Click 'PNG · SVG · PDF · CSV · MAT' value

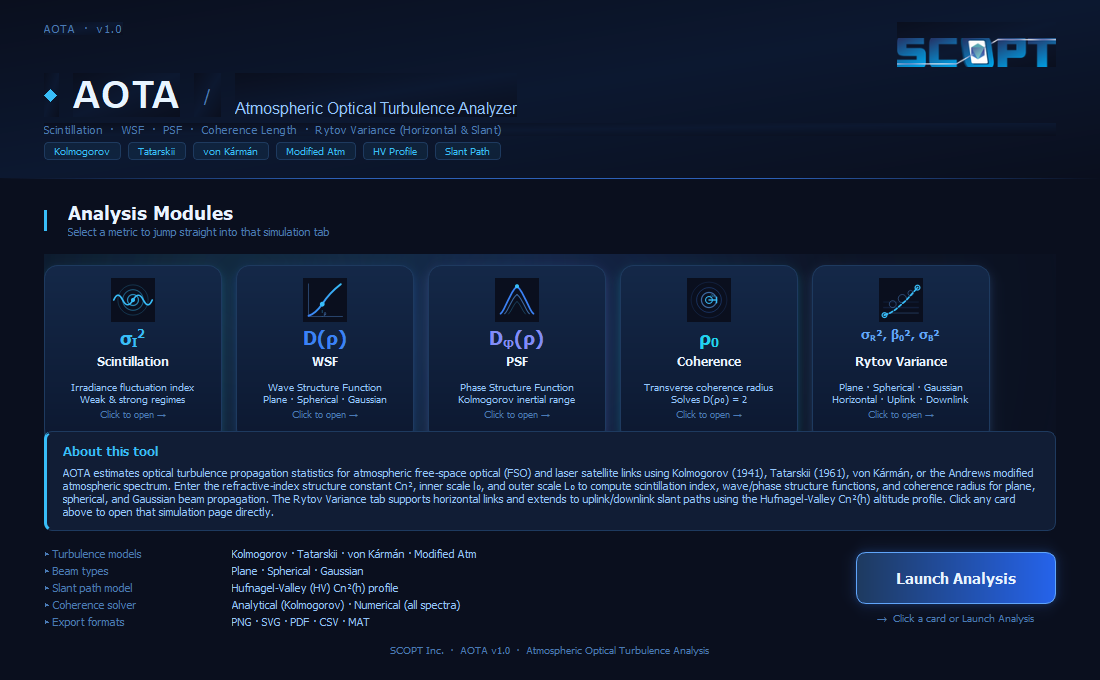pyautogui.click(x=300, y=622)
